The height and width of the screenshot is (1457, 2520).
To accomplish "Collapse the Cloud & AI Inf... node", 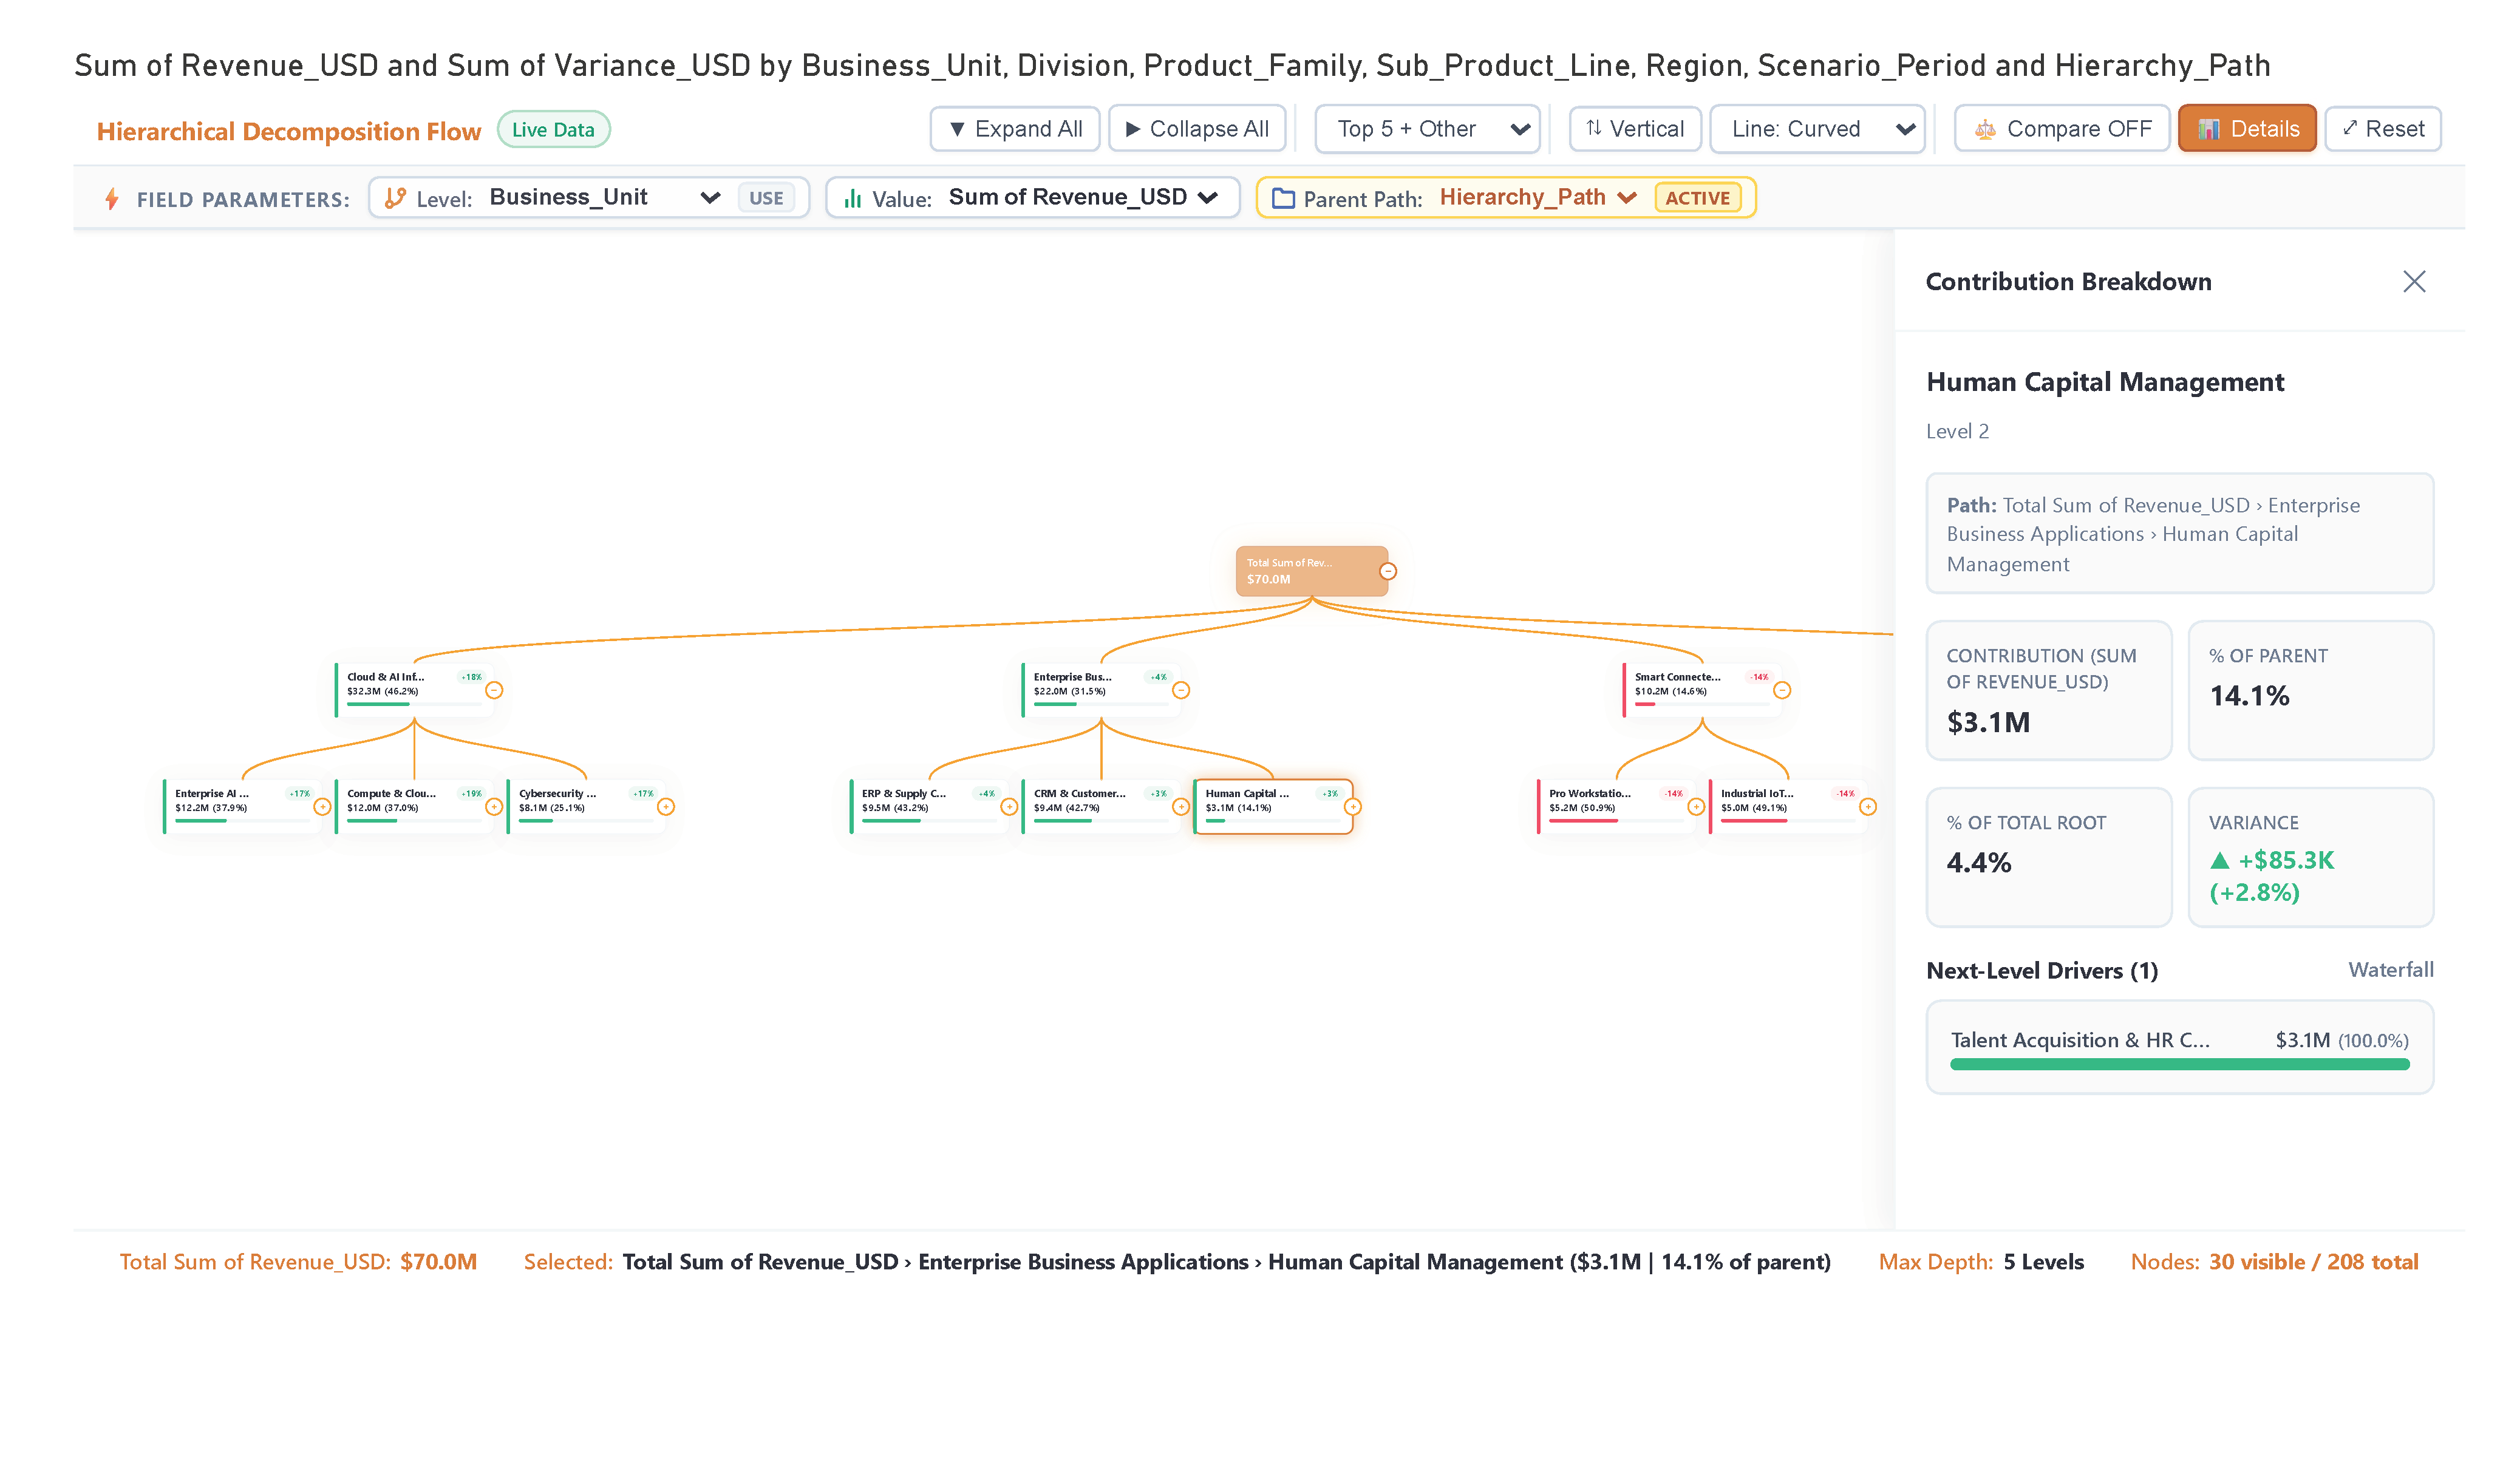I will [x=494, y=690].
